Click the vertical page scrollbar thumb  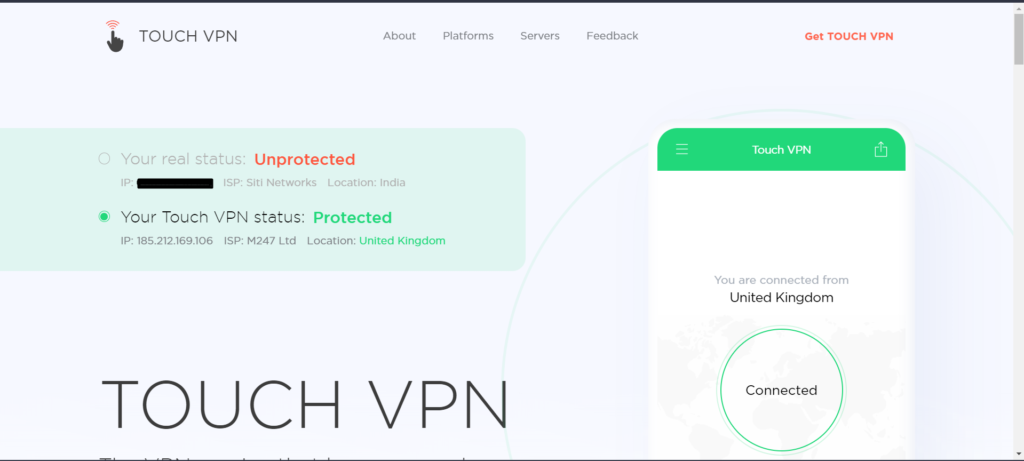pos(1017,40)
